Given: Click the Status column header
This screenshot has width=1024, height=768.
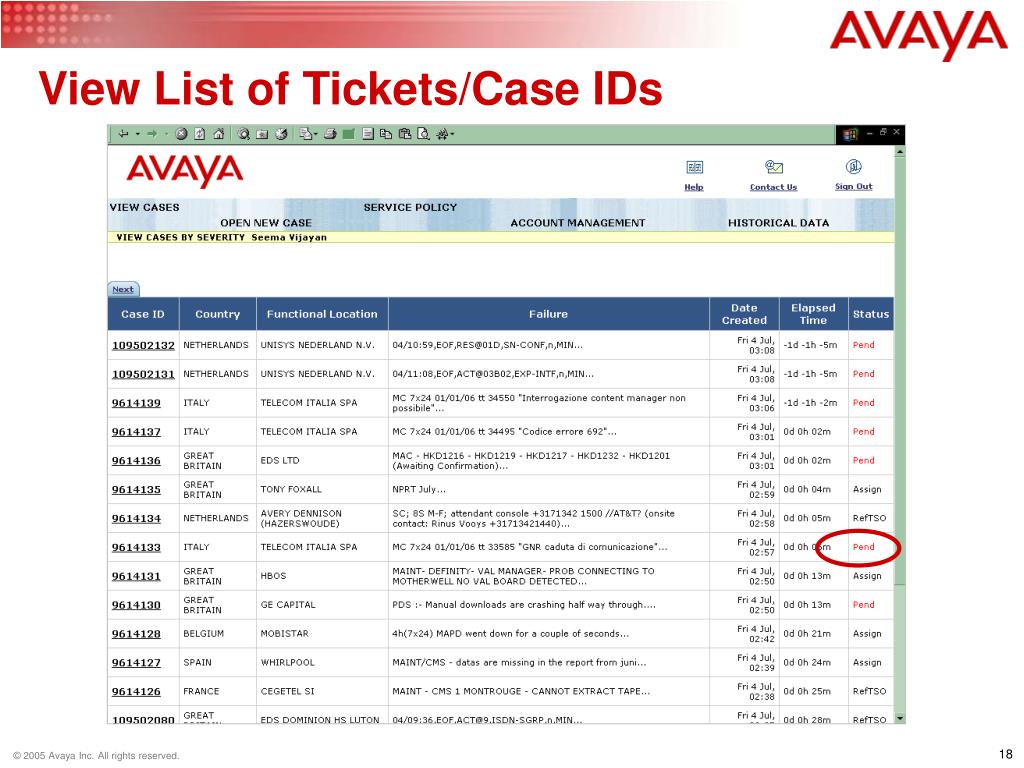Looking at the screenshot, I should click(871, 314).
